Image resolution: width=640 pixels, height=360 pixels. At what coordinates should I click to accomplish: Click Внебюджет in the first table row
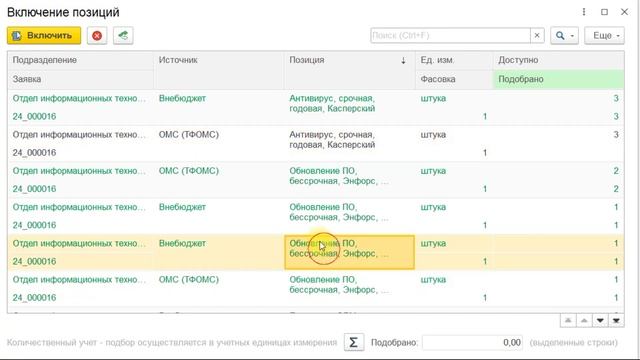coord(182,98)
